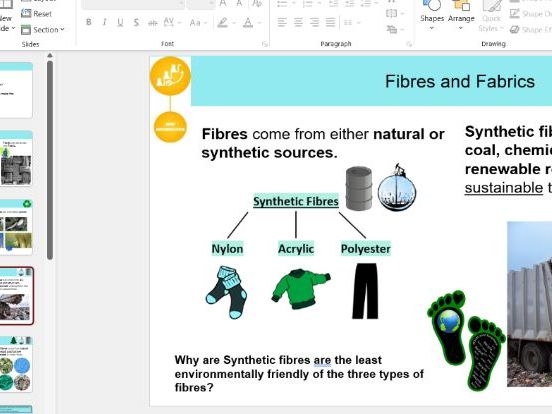The height and width of the screenshot is (414, 552).
Task: Open Font dialog launcher
Action: click(x=265, y=44)
